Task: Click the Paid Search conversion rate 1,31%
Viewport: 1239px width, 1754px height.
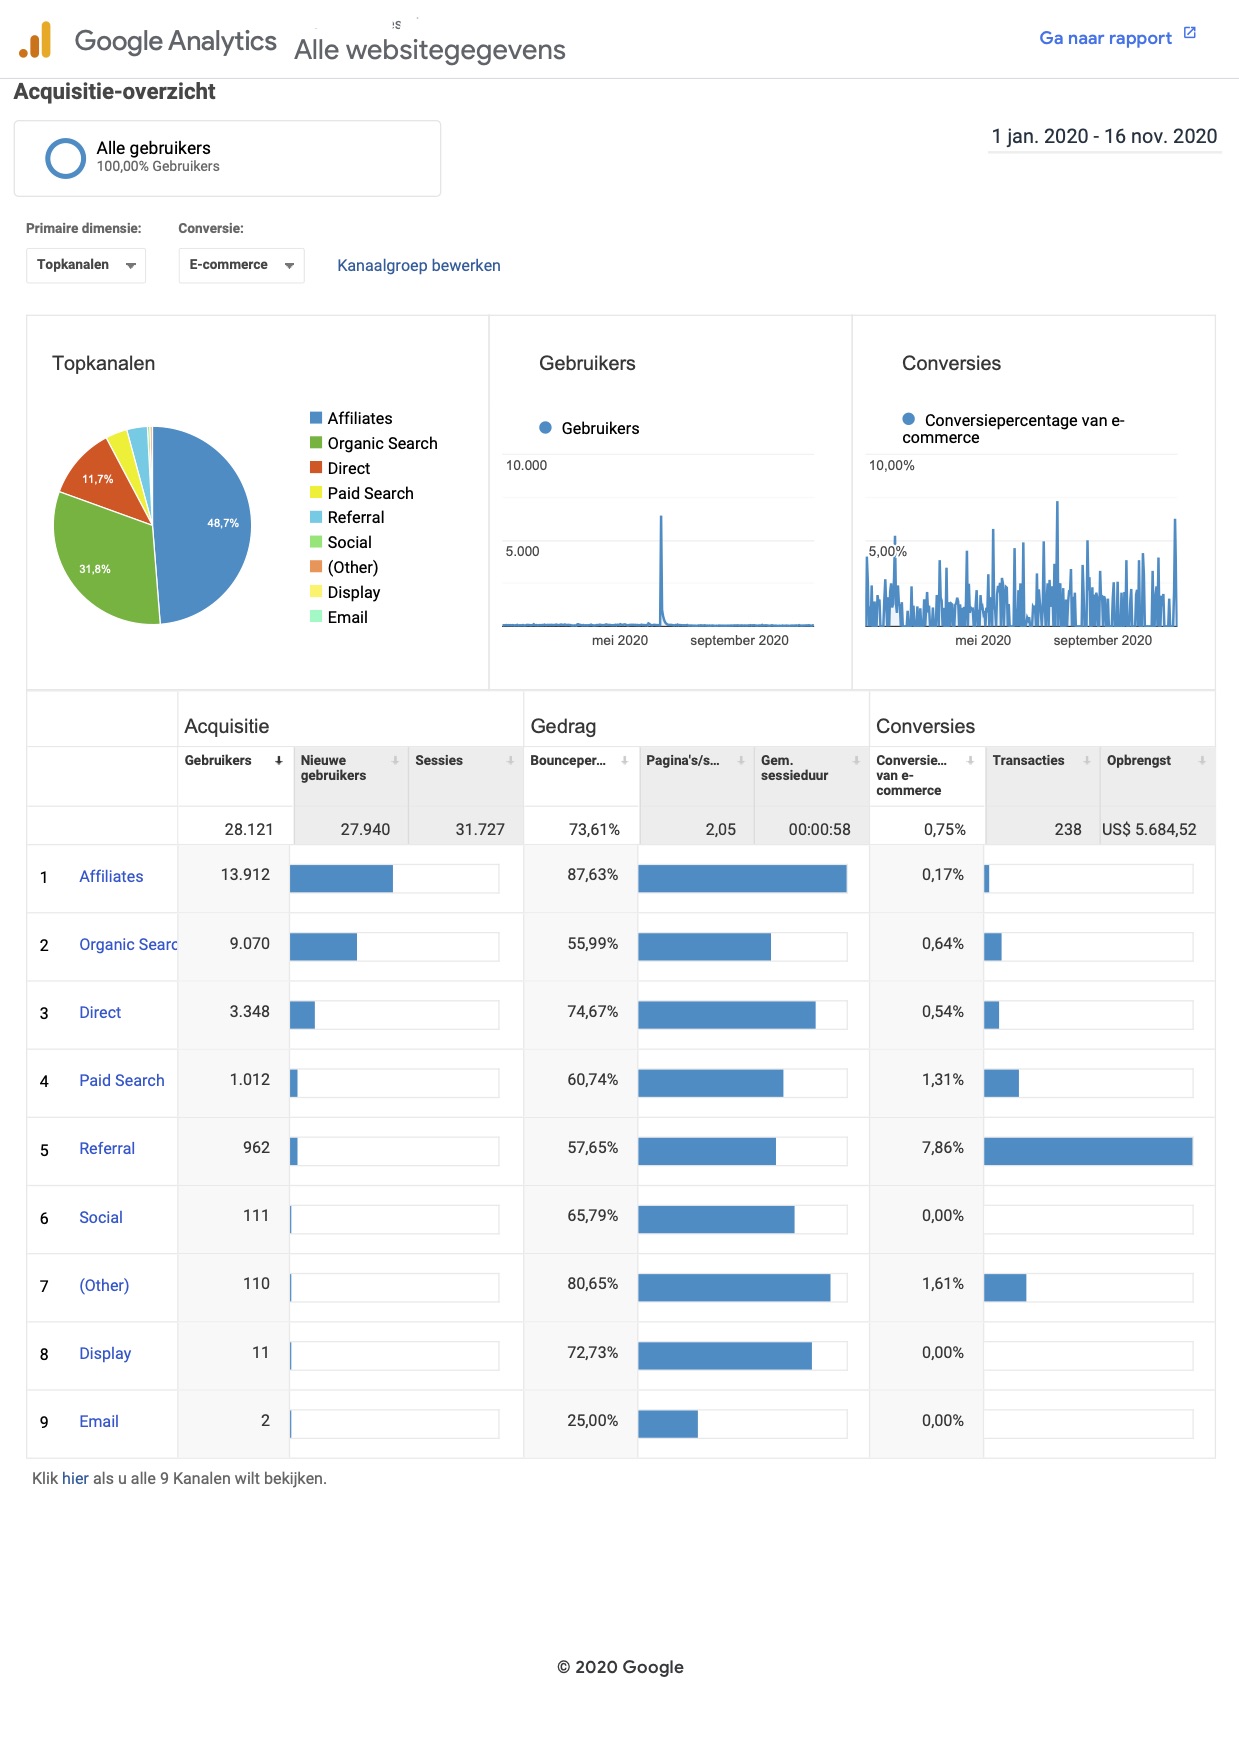Action: tap(943, 1080)
